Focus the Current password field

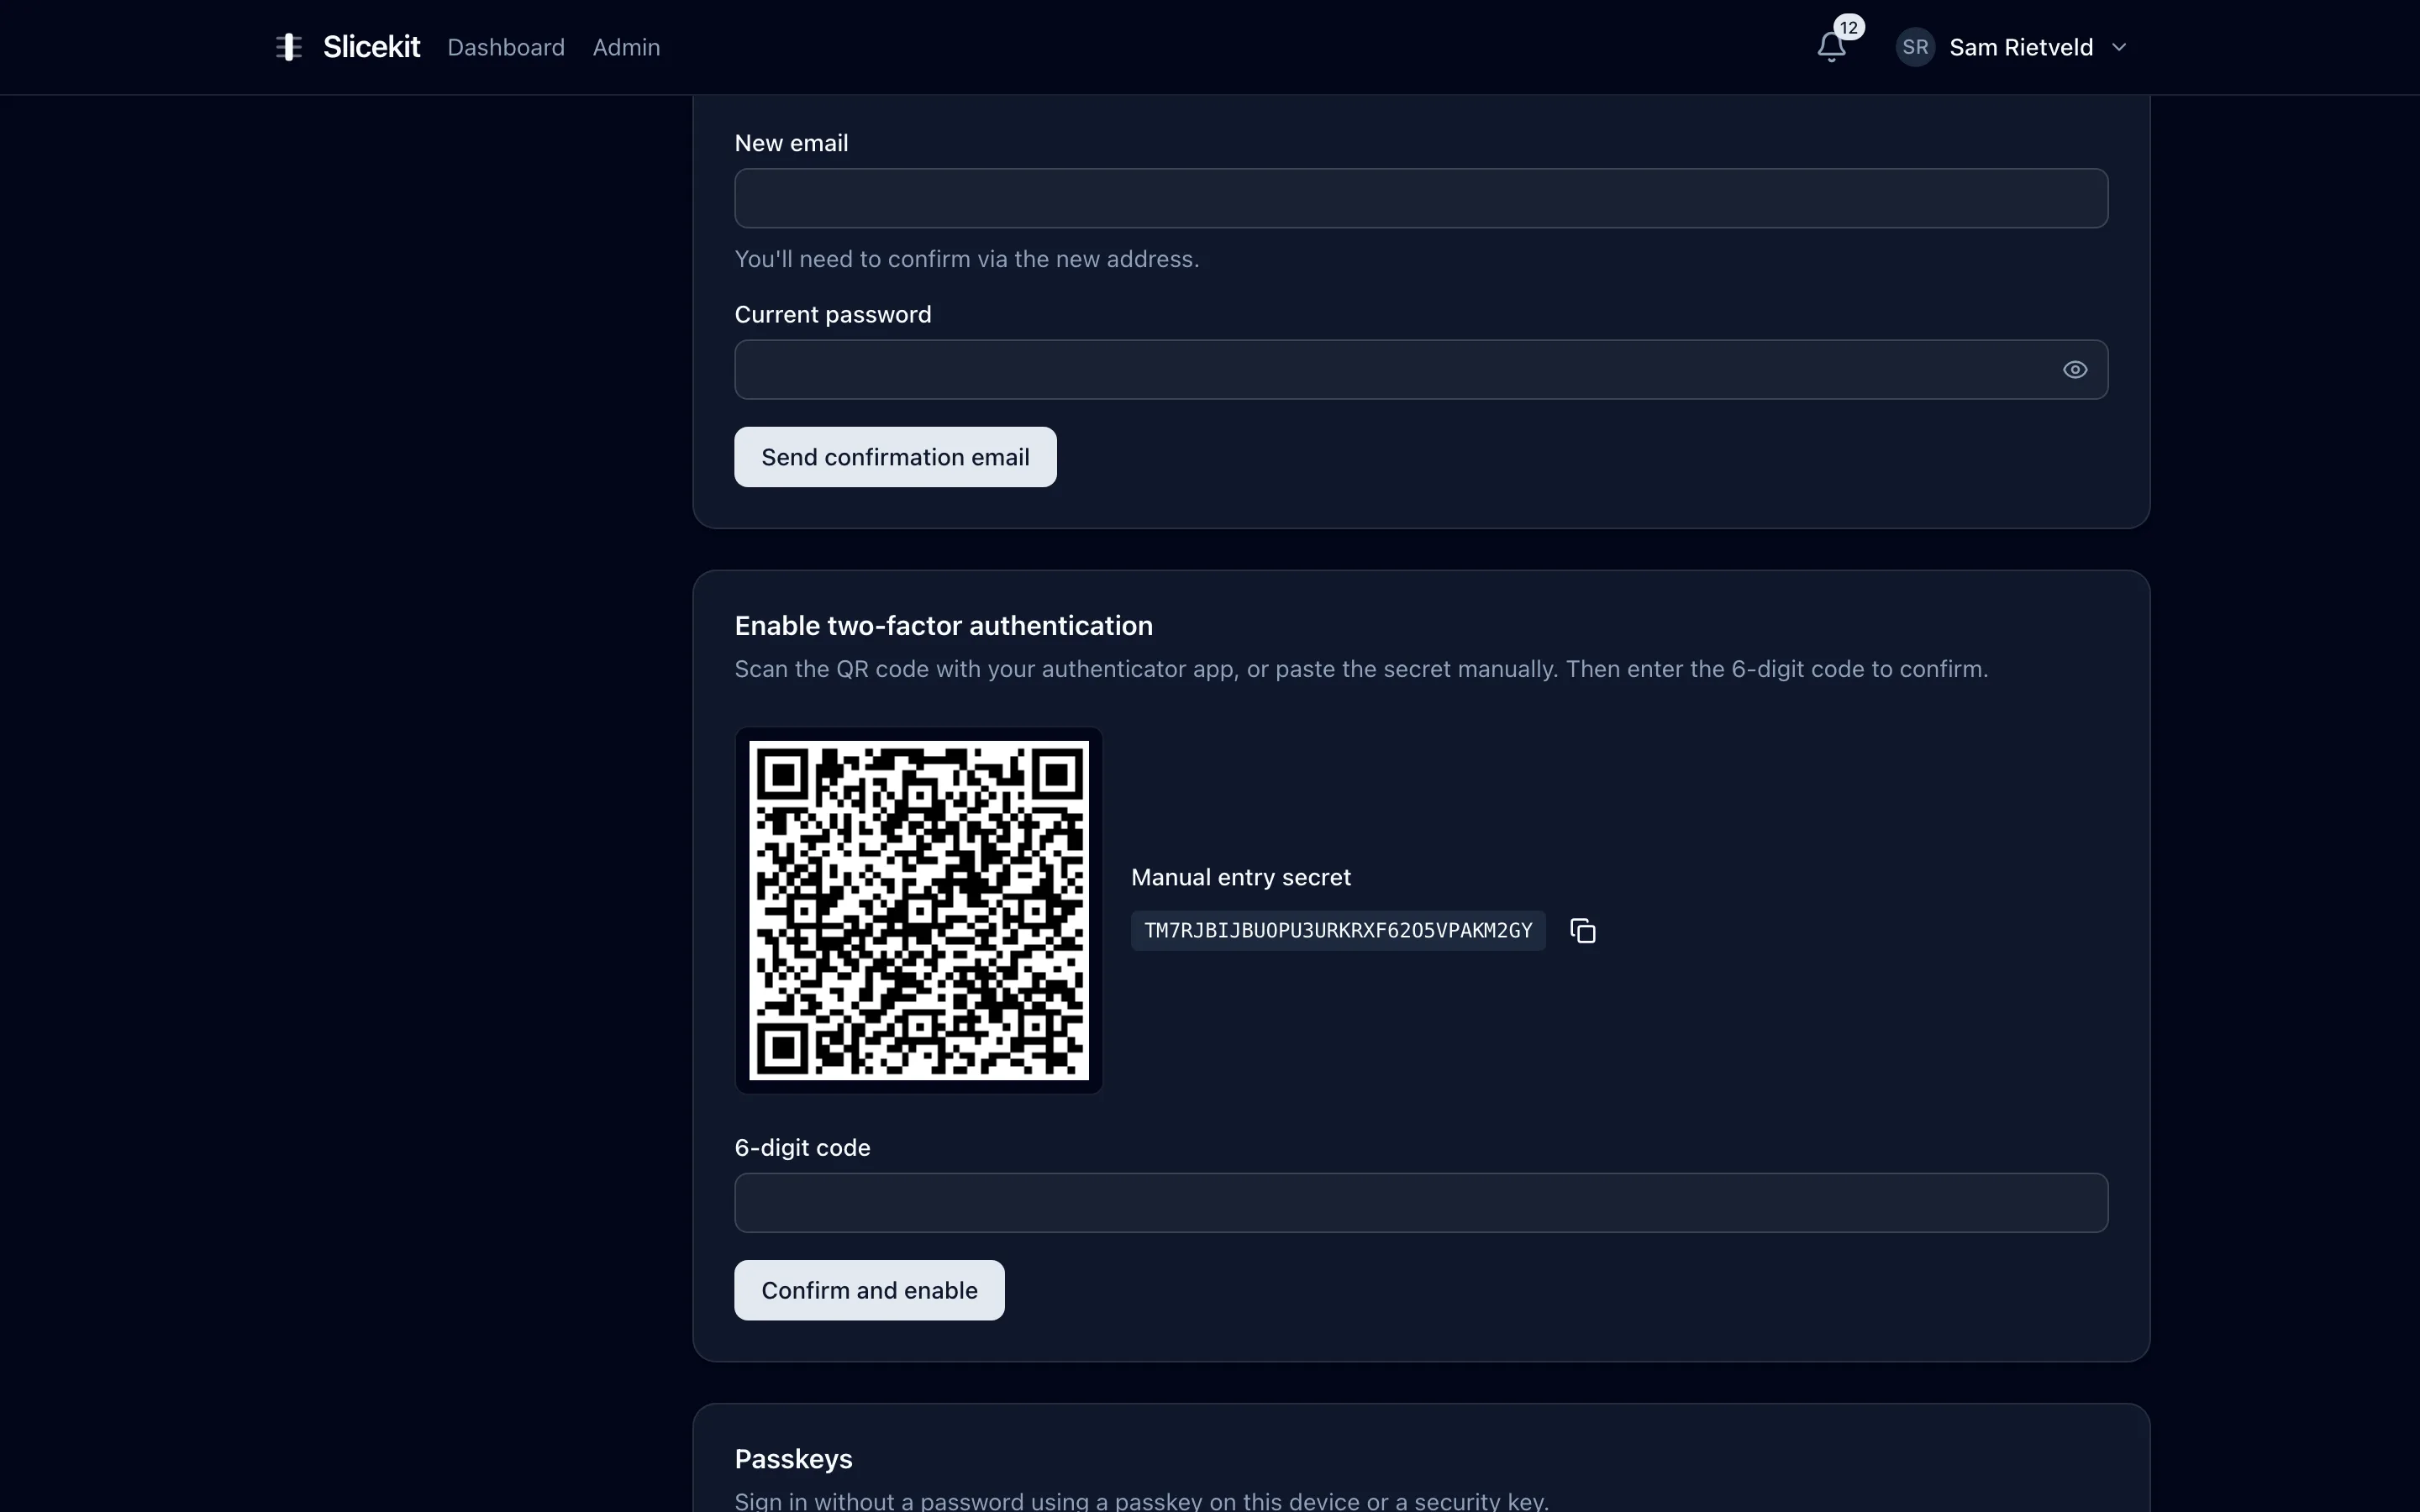coord(1421,370)
